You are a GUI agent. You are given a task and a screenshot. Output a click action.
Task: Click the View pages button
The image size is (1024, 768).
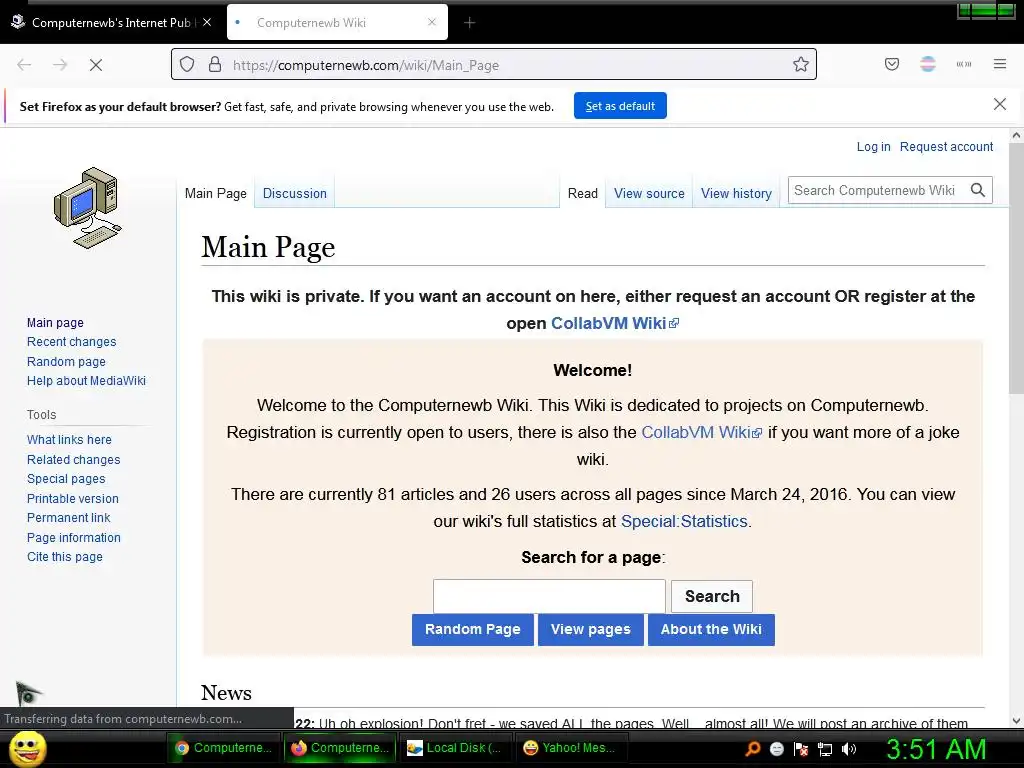click(x=590, y=630)
